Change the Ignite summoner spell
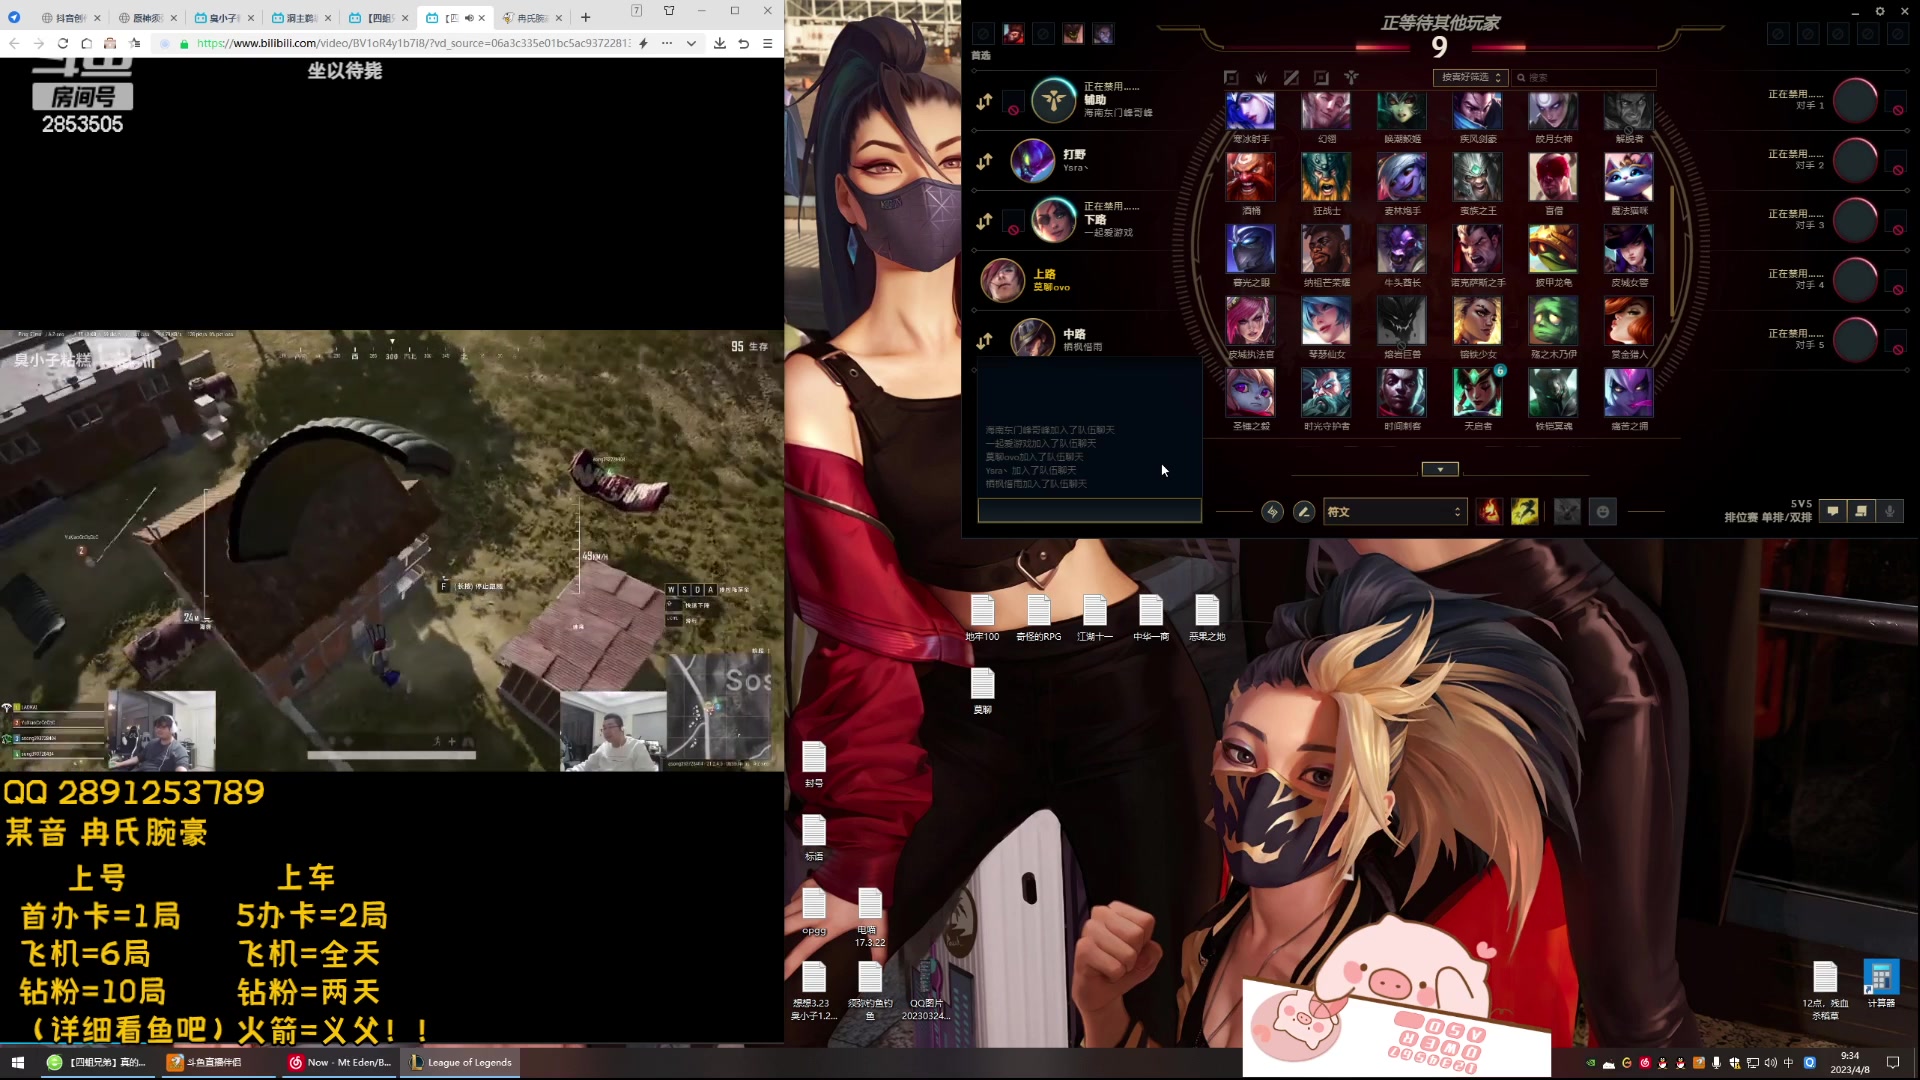The height and width of the screenshot is (1080, 1920). (1489, 512)
